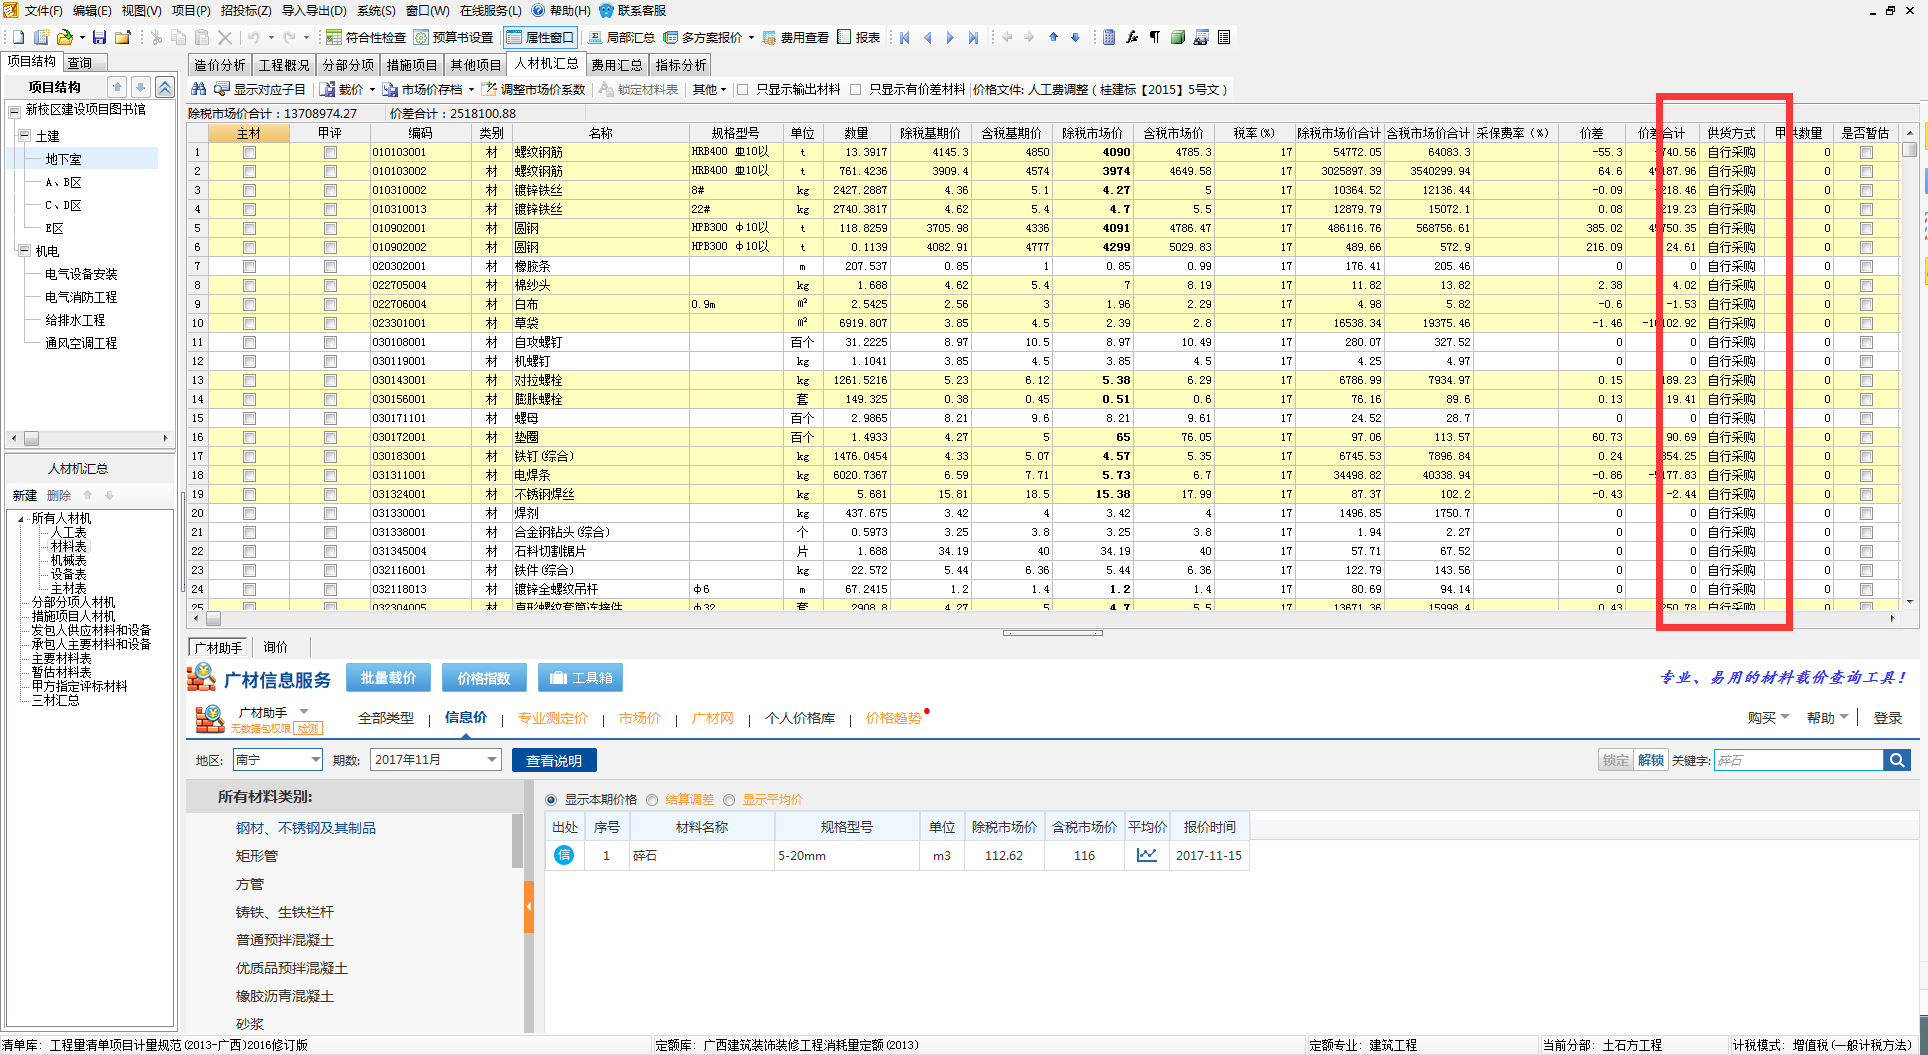Click the blue move-up arrow in toolbar
The width and height of the screenshot is (1928, 1055).
[x=1053, y=37]
